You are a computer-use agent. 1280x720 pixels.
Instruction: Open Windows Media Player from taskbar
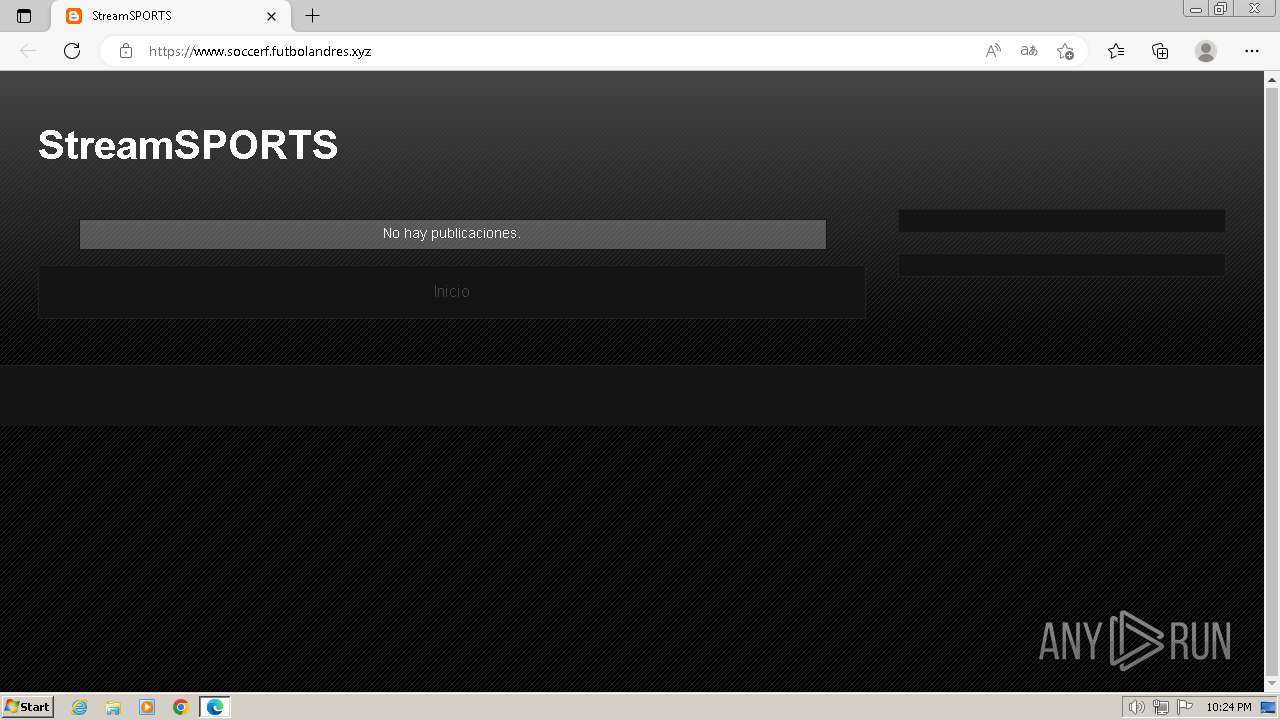(x=147, y=707)
